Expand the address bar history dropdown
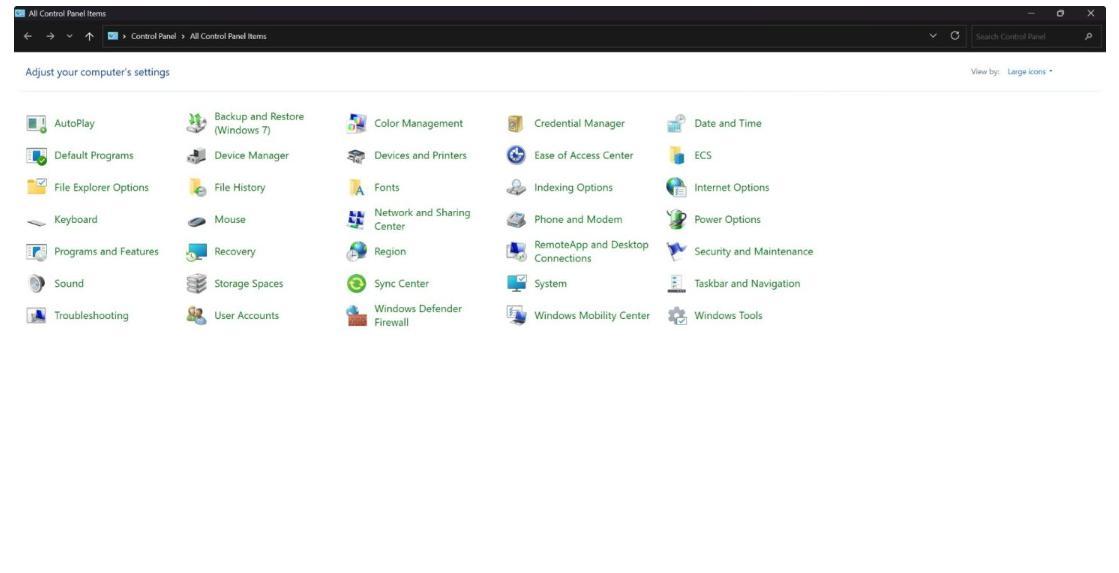The image size is (1119, 573). 933,36
